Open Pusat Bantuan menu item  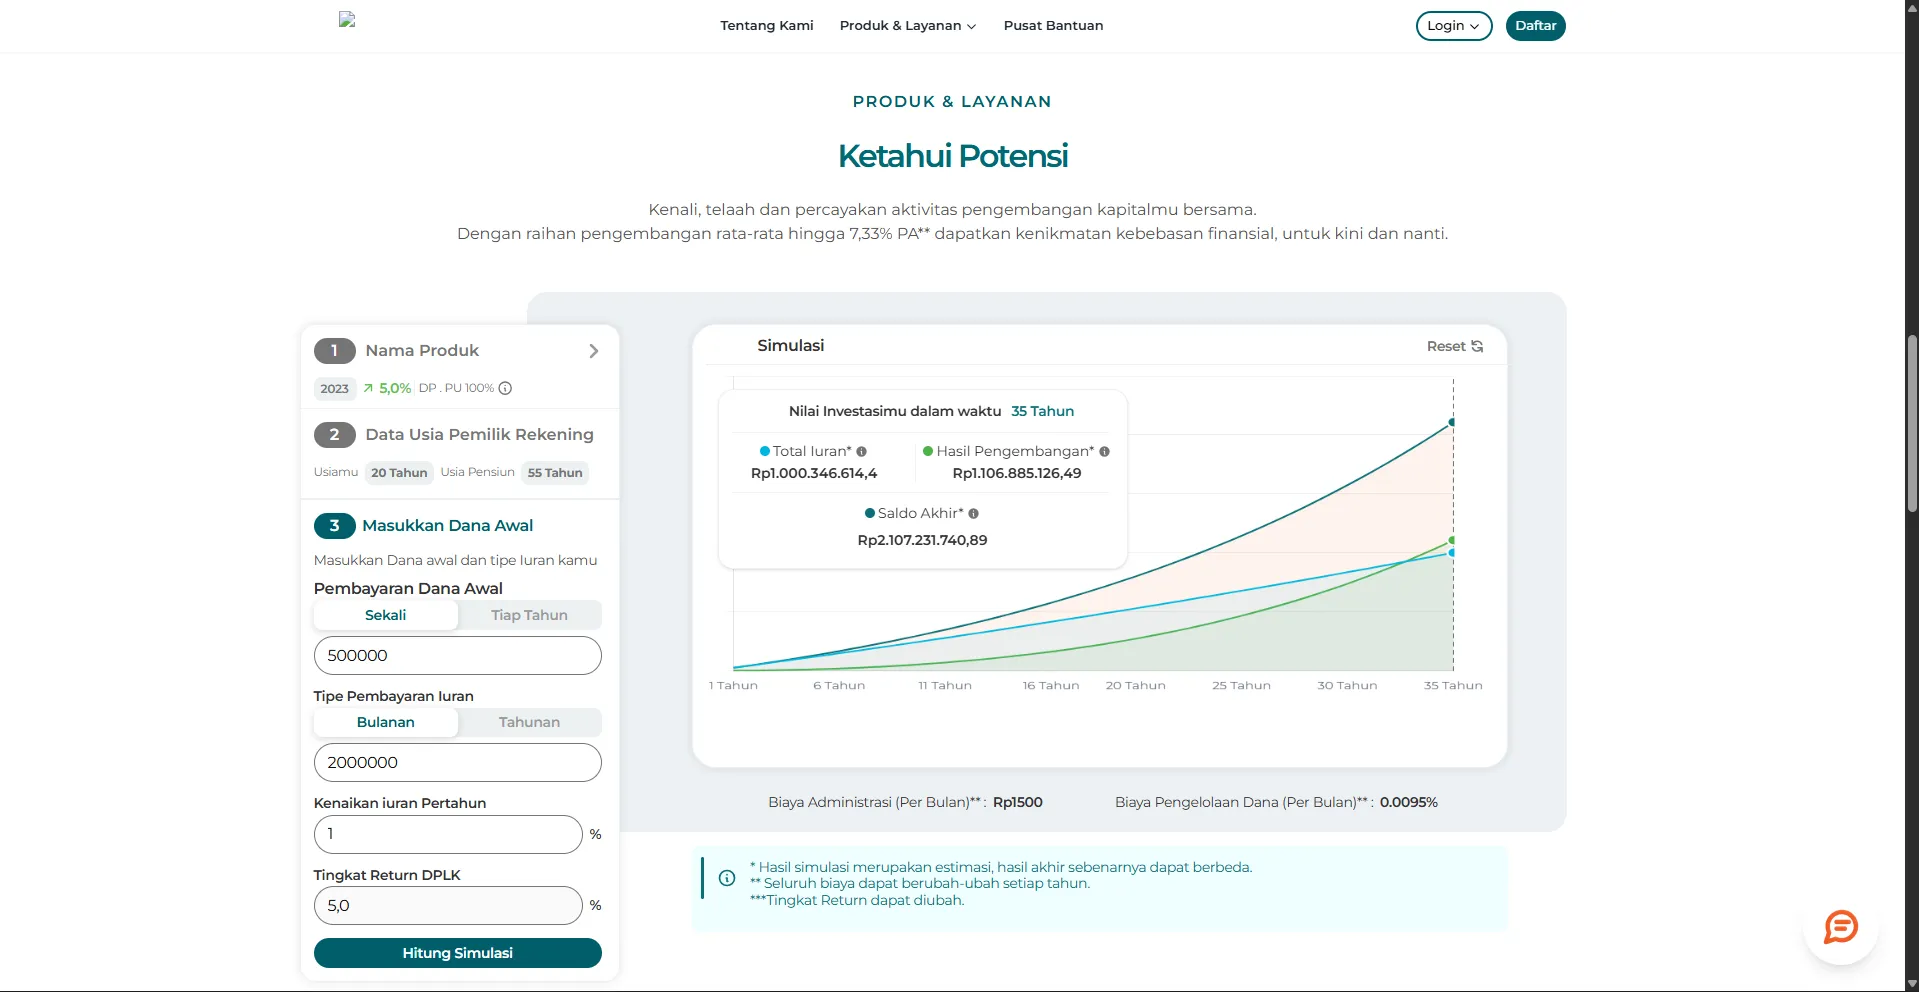tap(1053, 26)
